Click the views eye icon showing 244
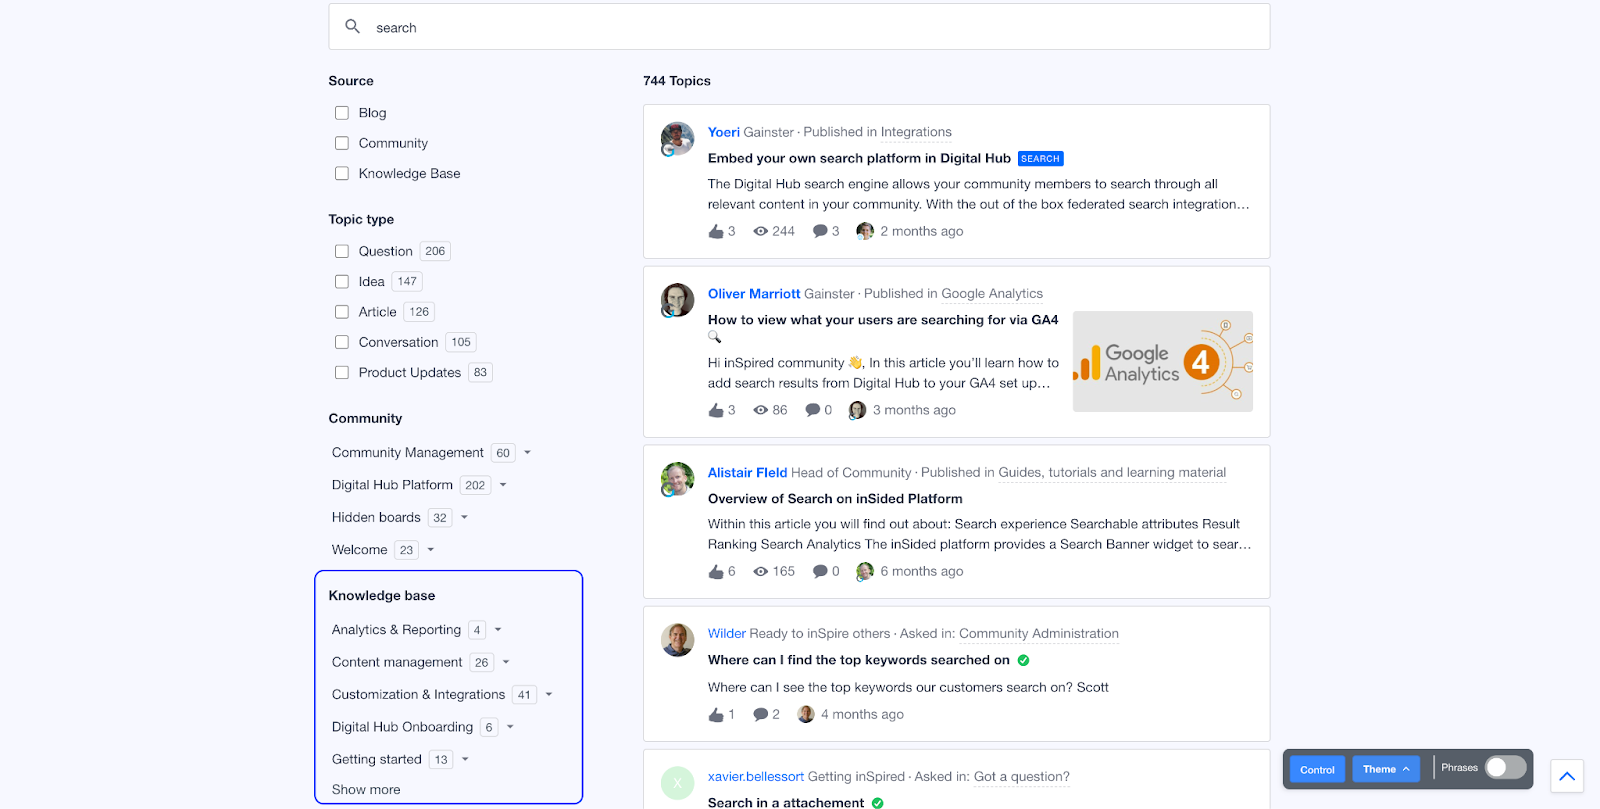The height and width of the screenshot is (809, 1600). [x=761, y=231]
